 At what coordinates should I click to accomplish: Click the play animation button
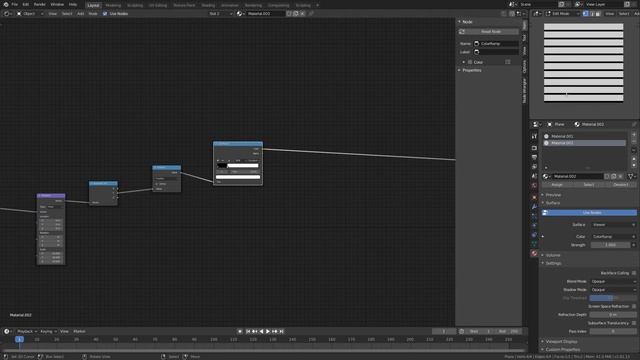268,331
